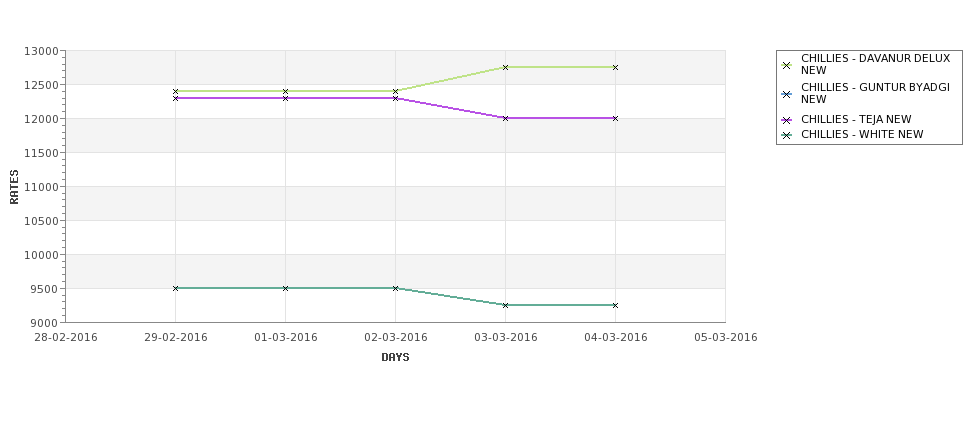Select the CHILLIES - GUNTUR BYADGI NEW legend label
Viewport: 975px width, 429px height.
pos(876,93)
